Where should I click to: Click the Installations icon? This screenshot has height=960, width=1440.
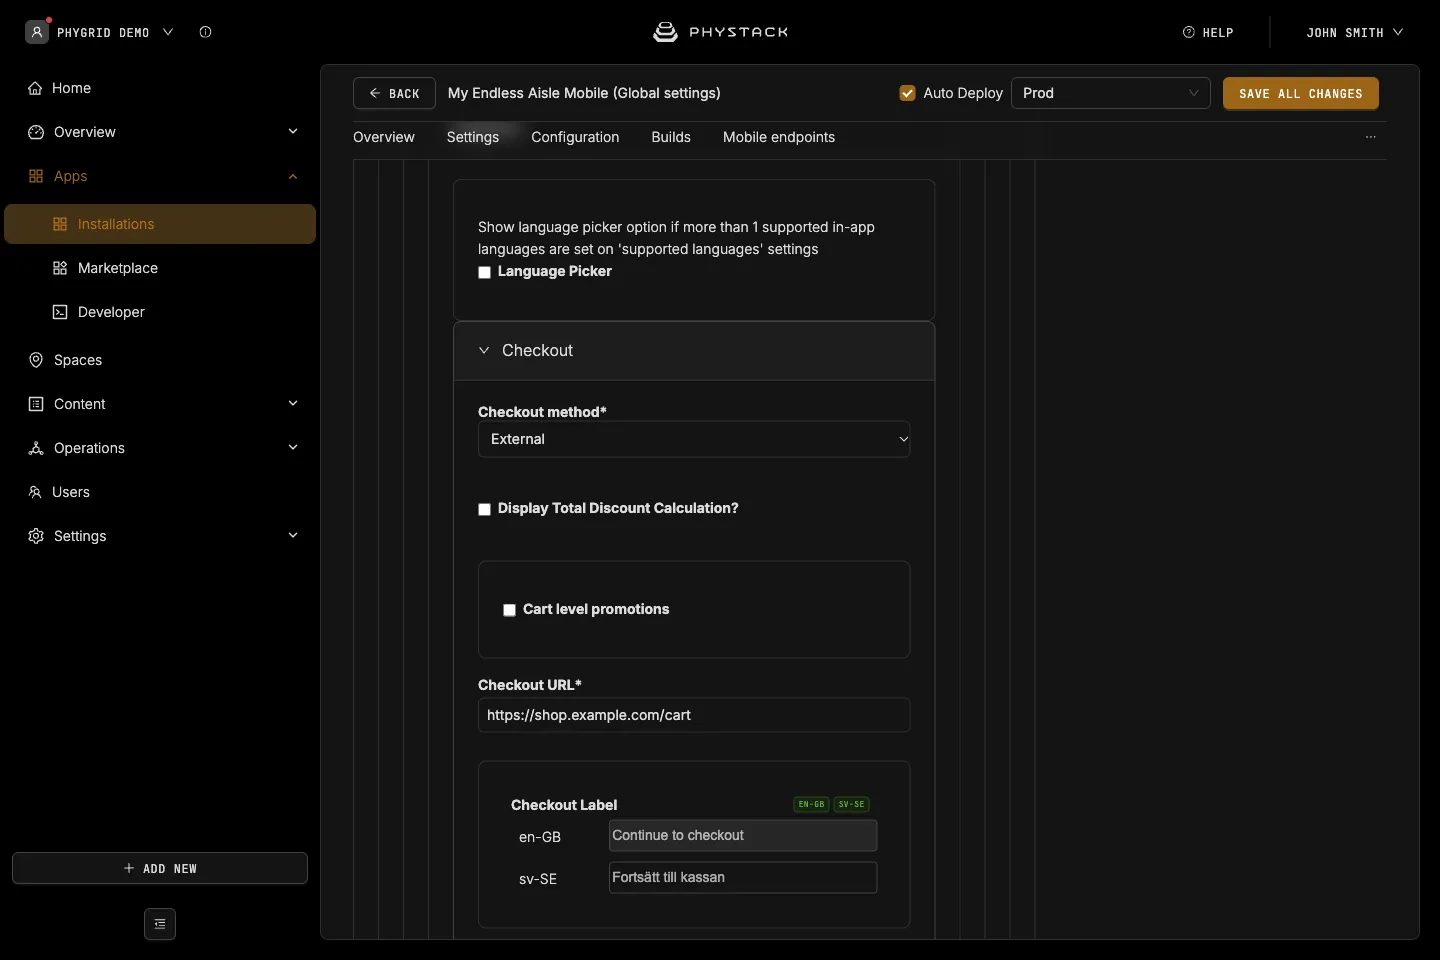point(60,224)
